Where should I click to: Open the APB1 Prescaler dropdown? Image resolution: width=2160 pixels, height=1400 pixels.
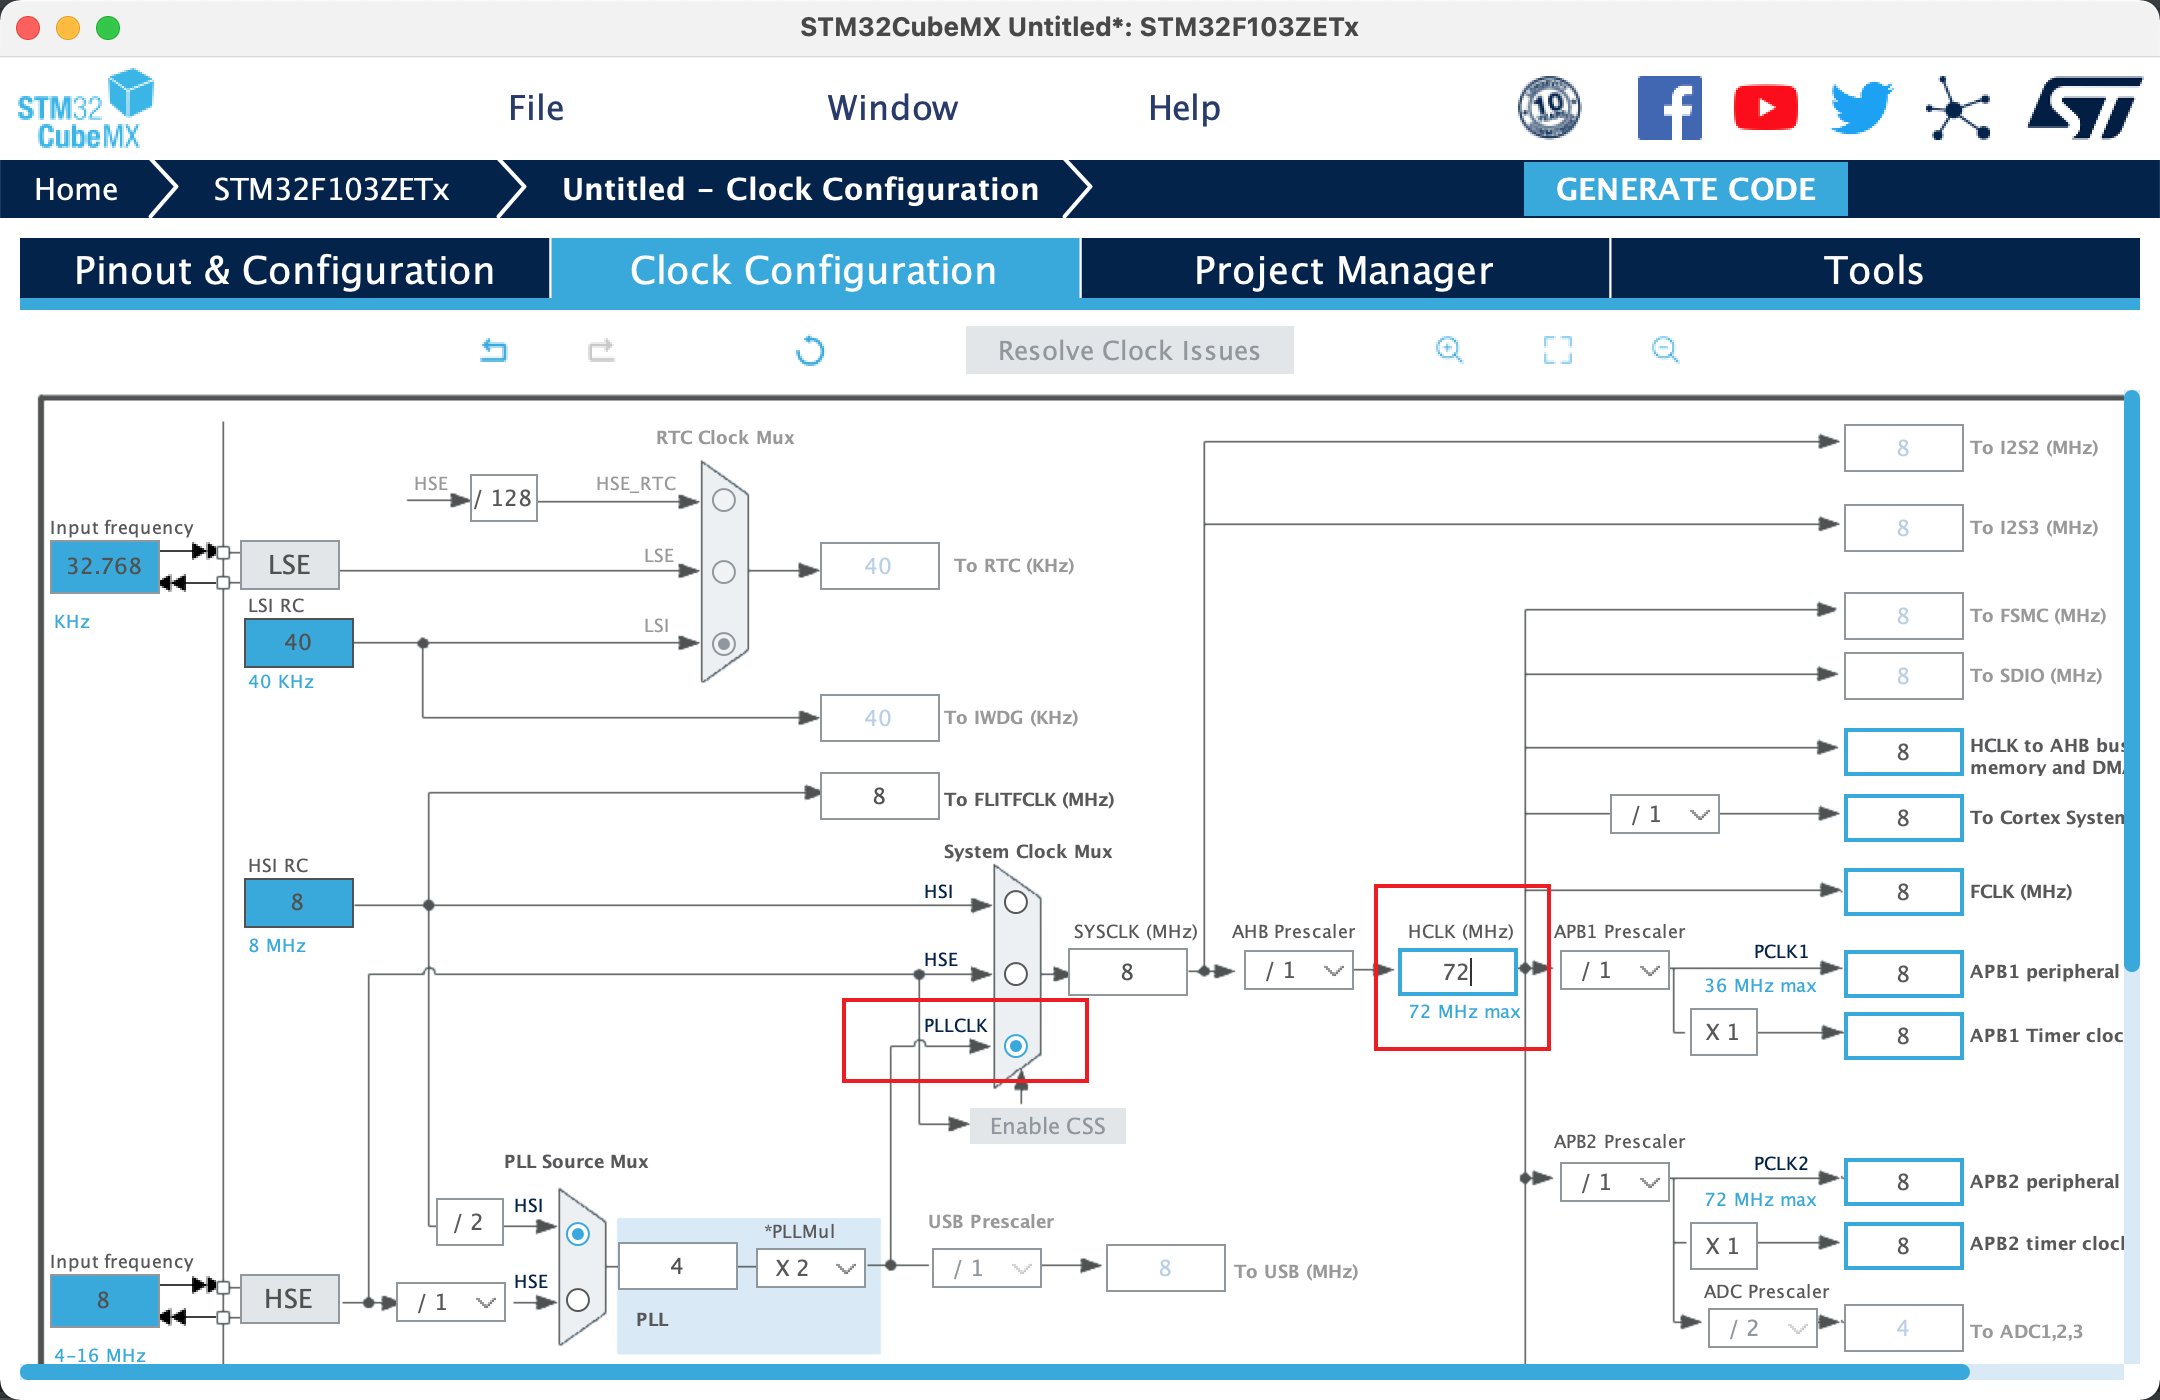1615,971
